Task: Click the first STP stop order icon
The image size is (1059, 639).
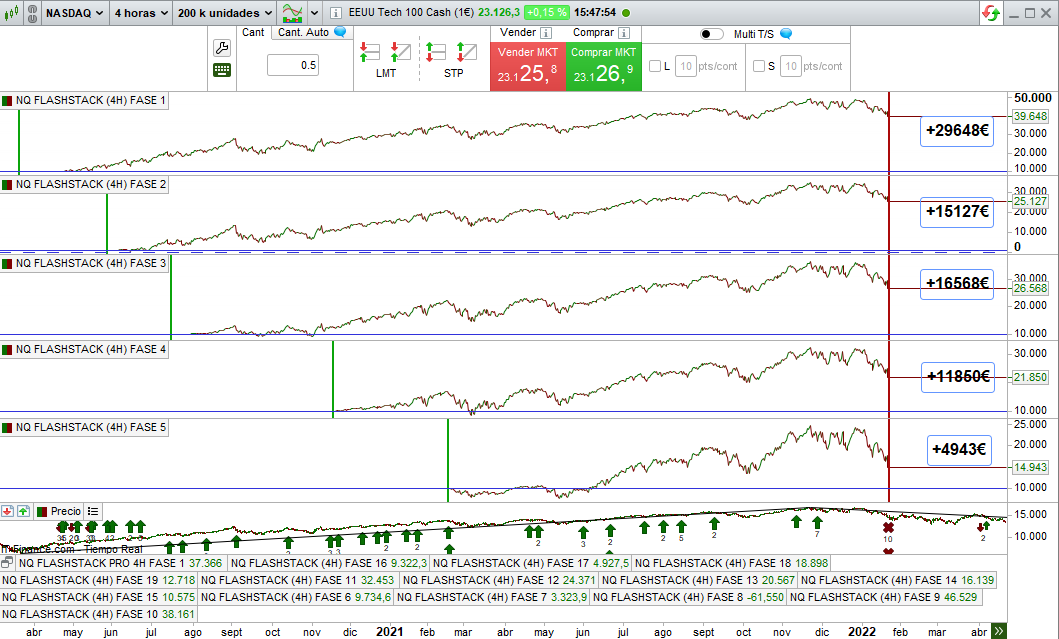Action: point(436,52)
